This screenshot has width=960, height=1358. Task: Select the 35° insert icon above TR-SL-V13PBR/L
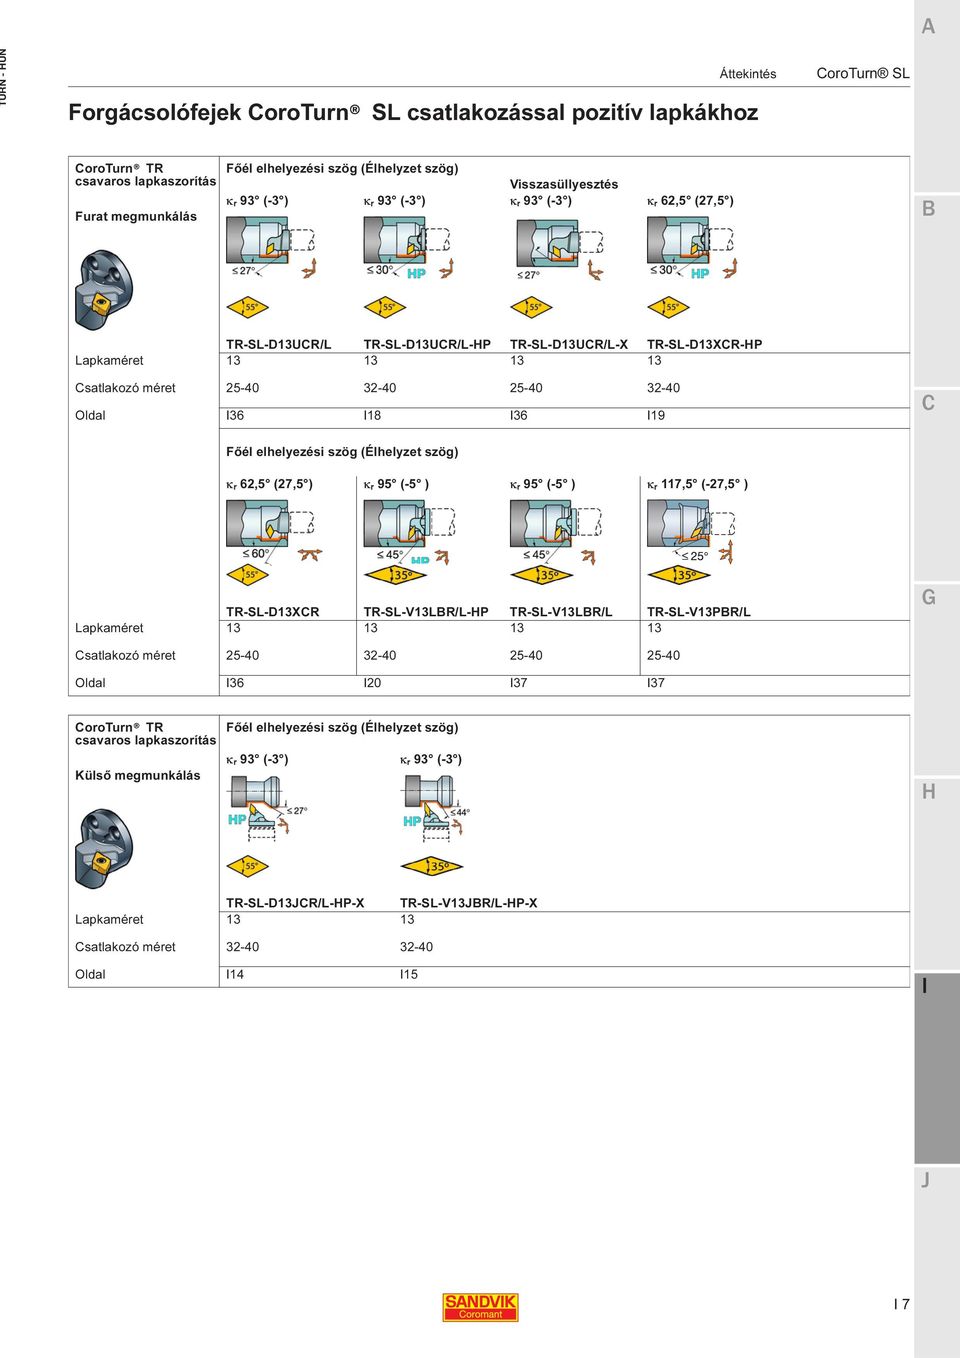coord(680,574)
